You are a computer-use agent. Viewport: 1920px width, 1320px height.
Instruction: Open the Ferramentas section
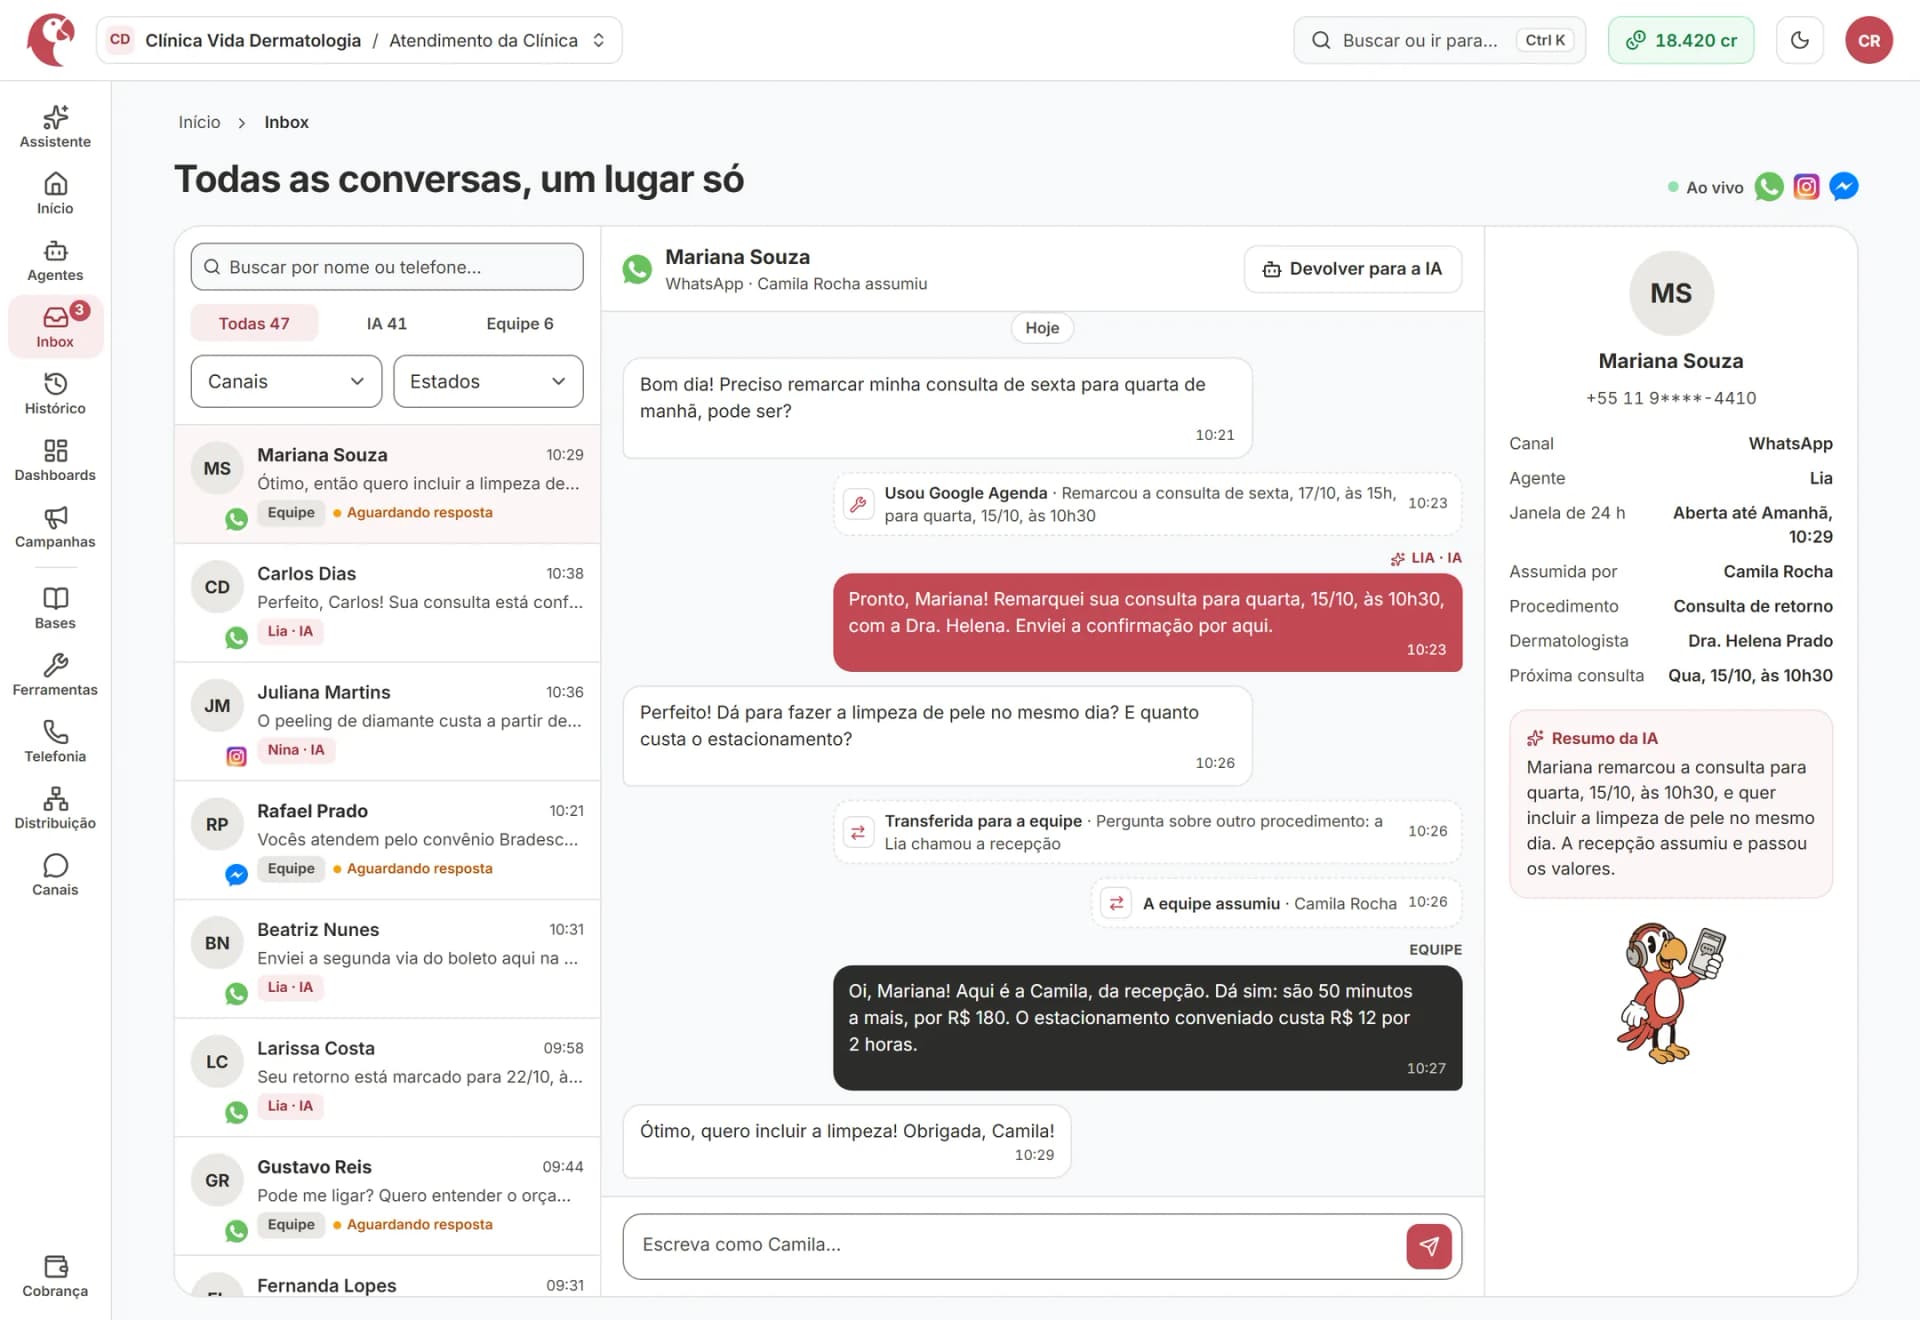(55, 674)
